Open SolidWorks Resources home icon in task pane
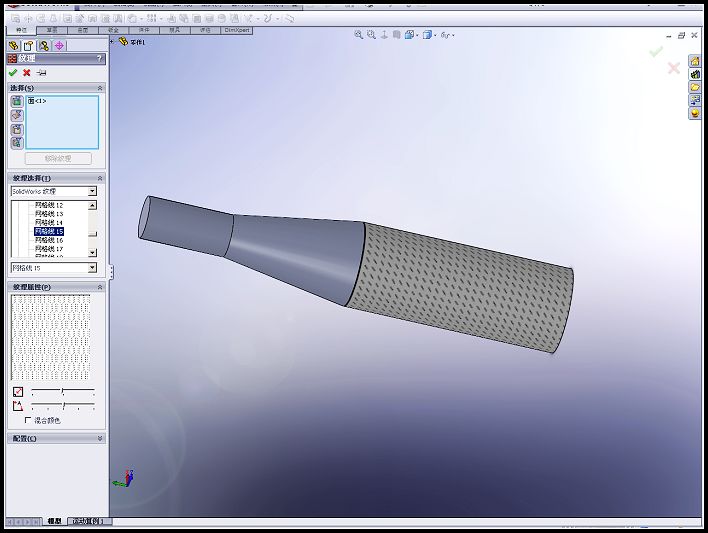Screen dimensions: 708x533 694,61
